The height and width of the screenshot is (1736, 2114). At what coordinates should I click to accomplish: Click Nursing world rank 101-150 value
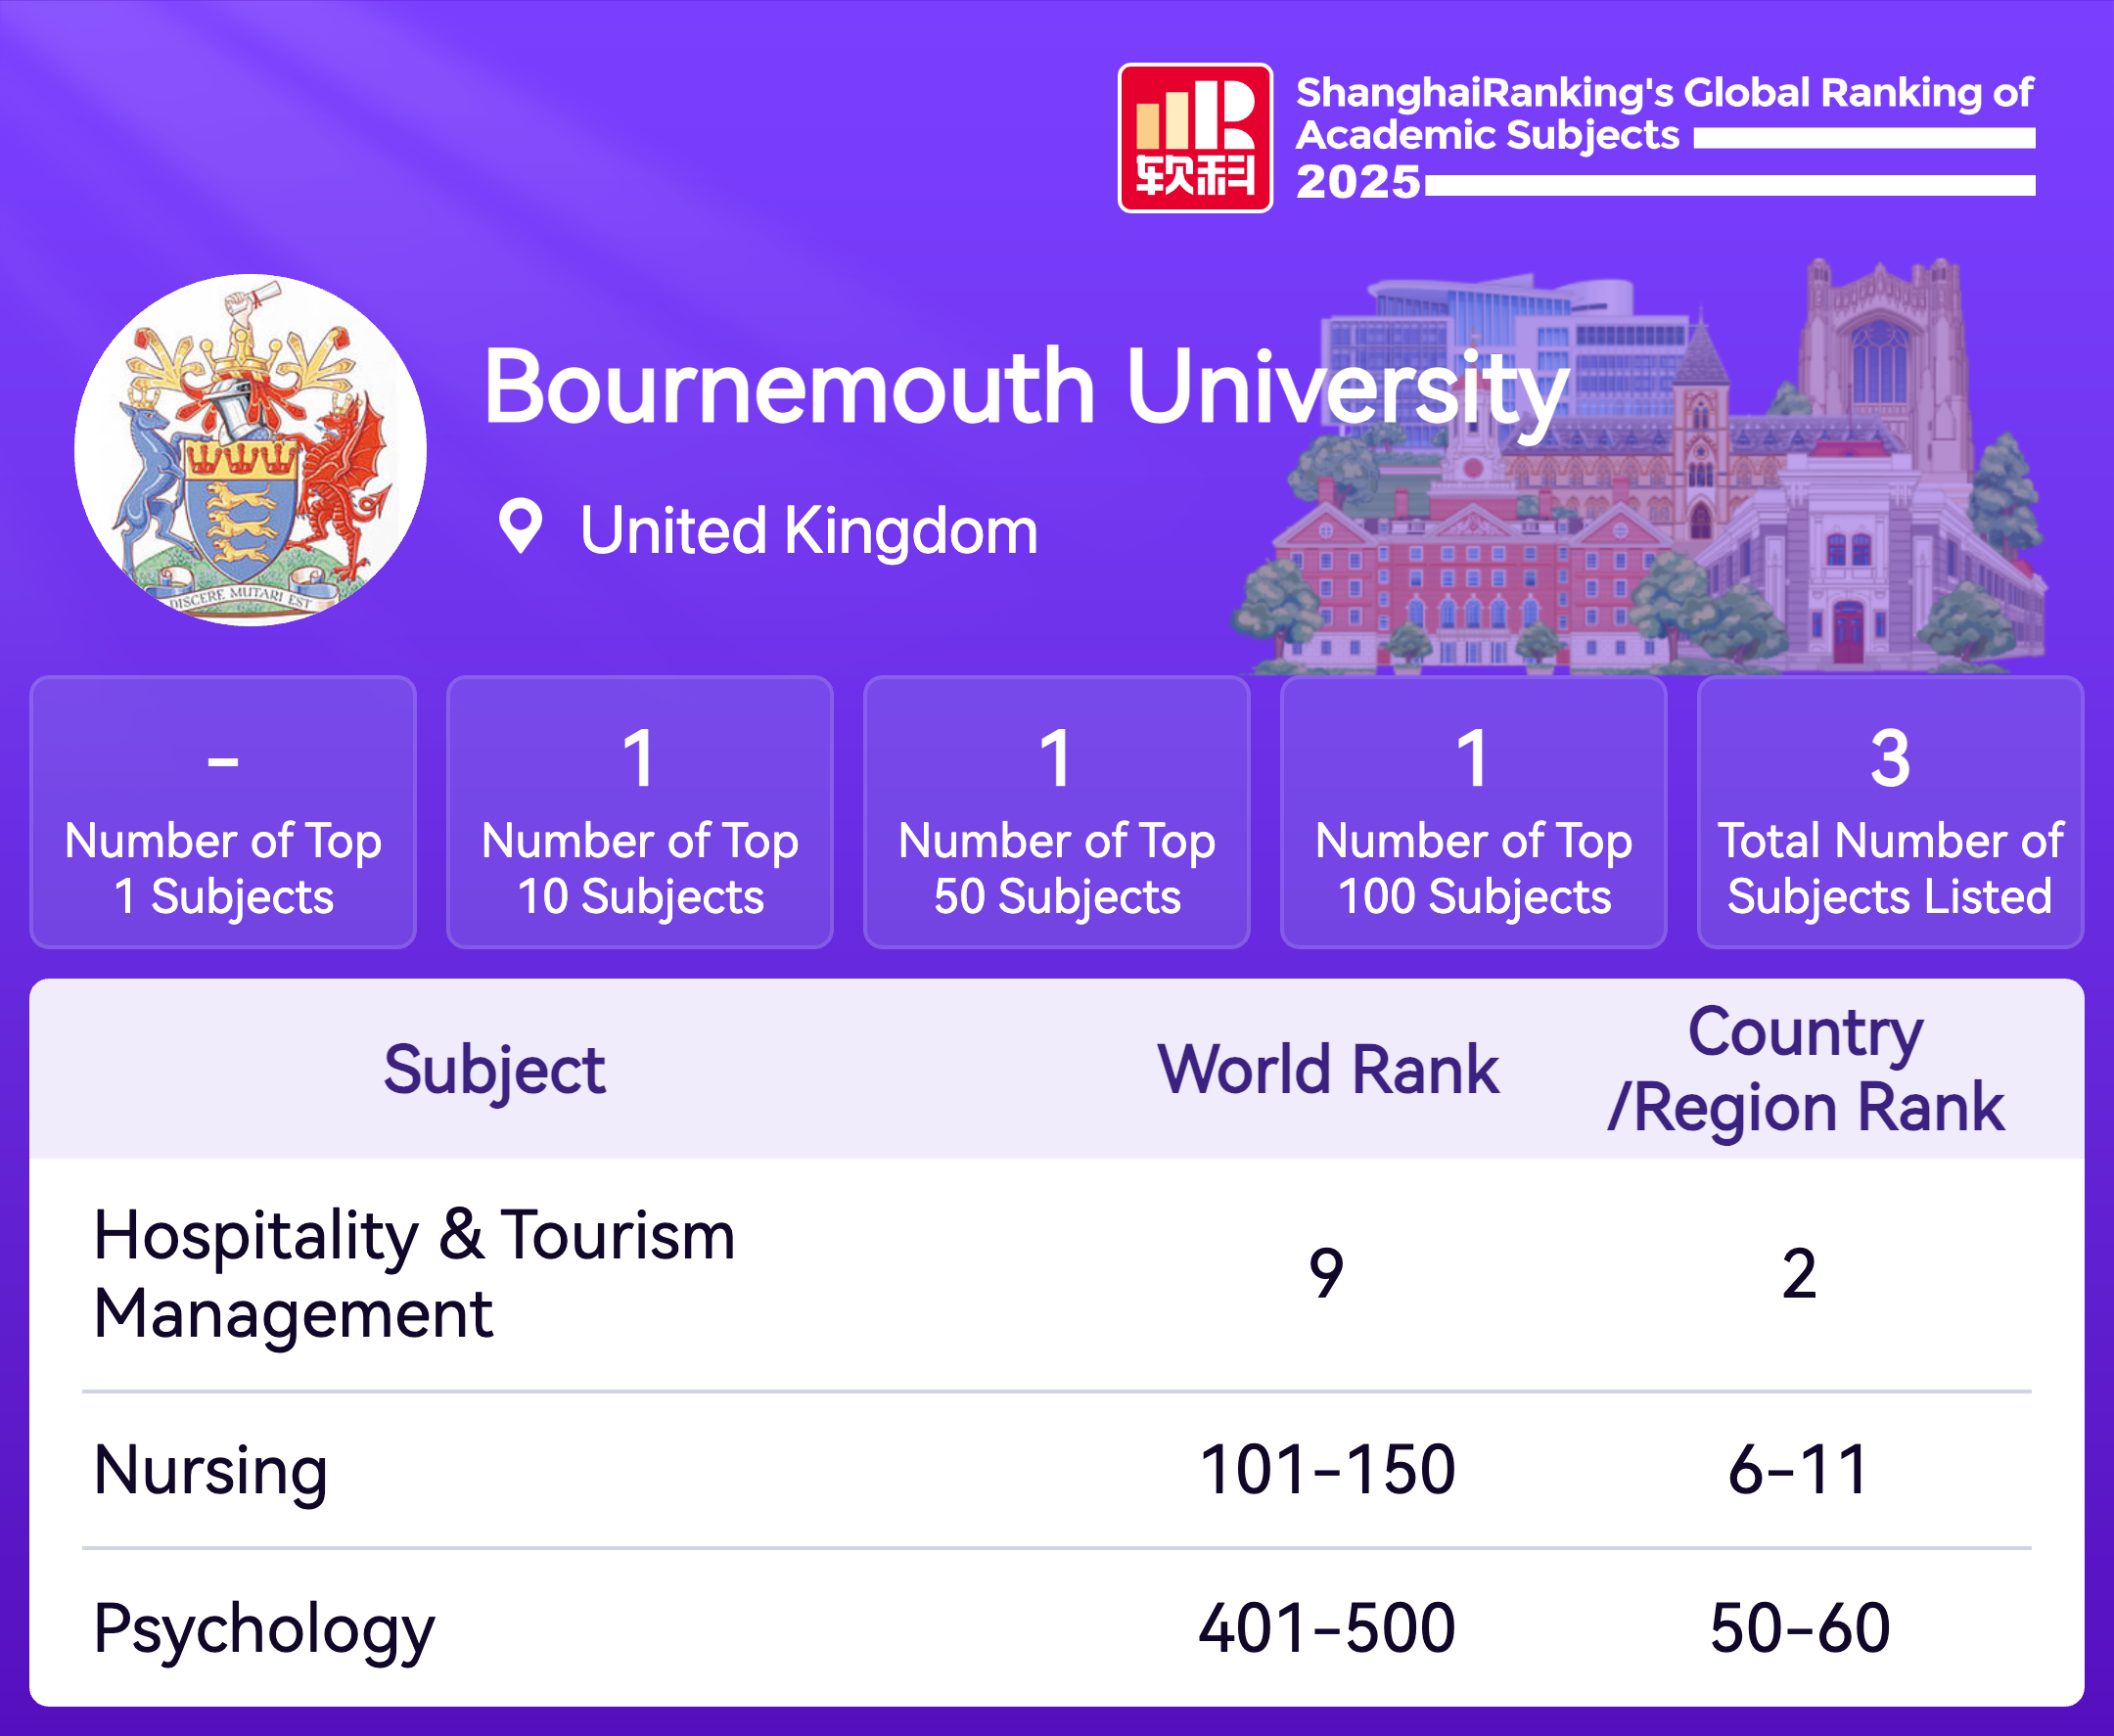(x=1326, y=1470)
